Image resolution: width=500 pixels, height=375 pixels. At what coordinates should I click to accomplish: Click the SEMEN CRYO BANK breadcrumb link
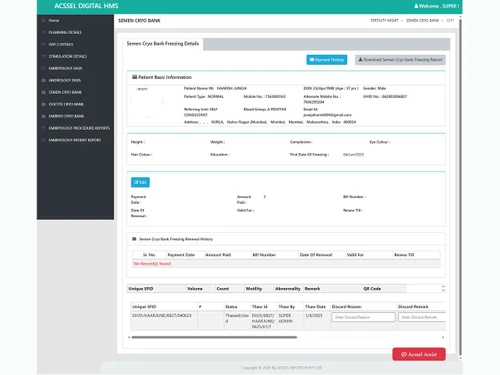coord(422,21)
